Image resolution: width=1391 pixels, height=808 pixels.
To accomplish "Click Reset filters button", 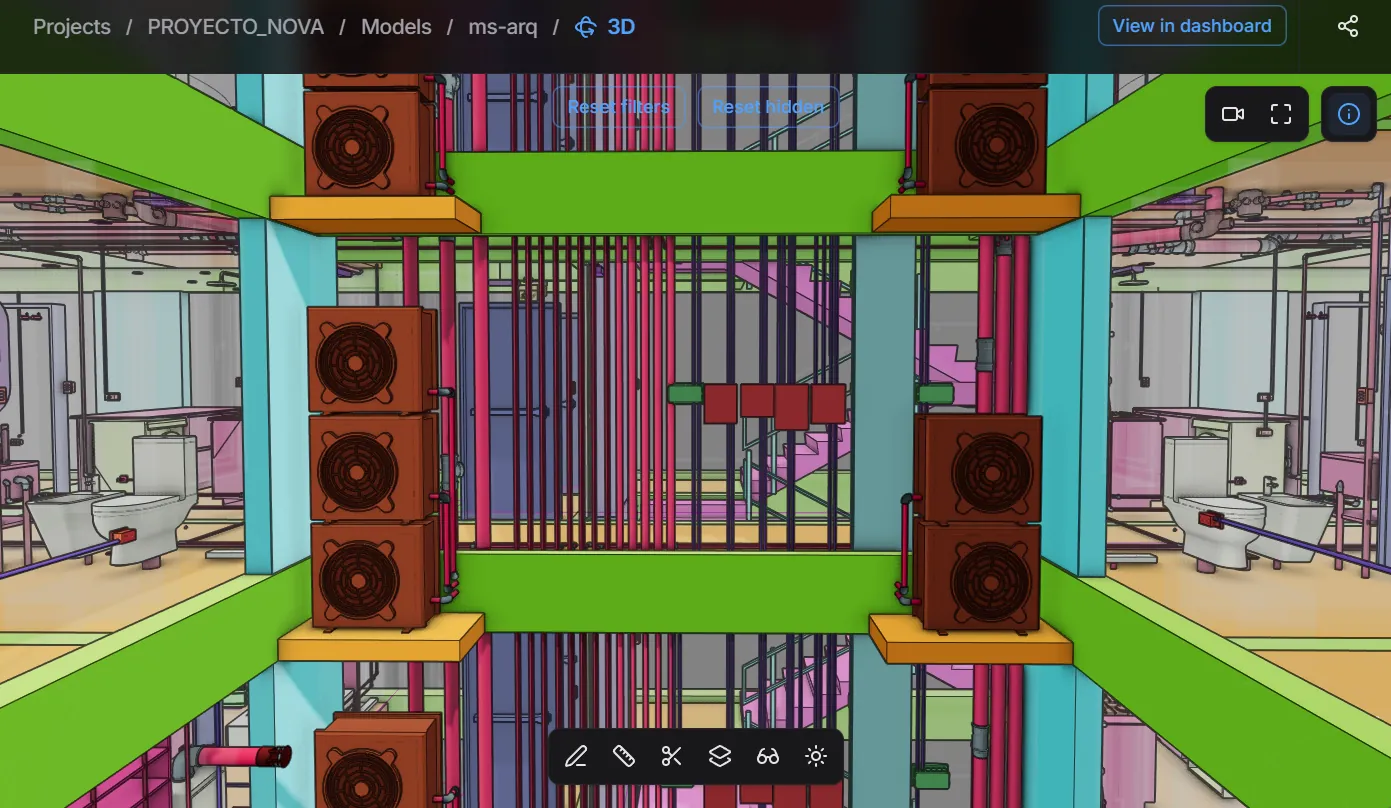I will point(619,107).
